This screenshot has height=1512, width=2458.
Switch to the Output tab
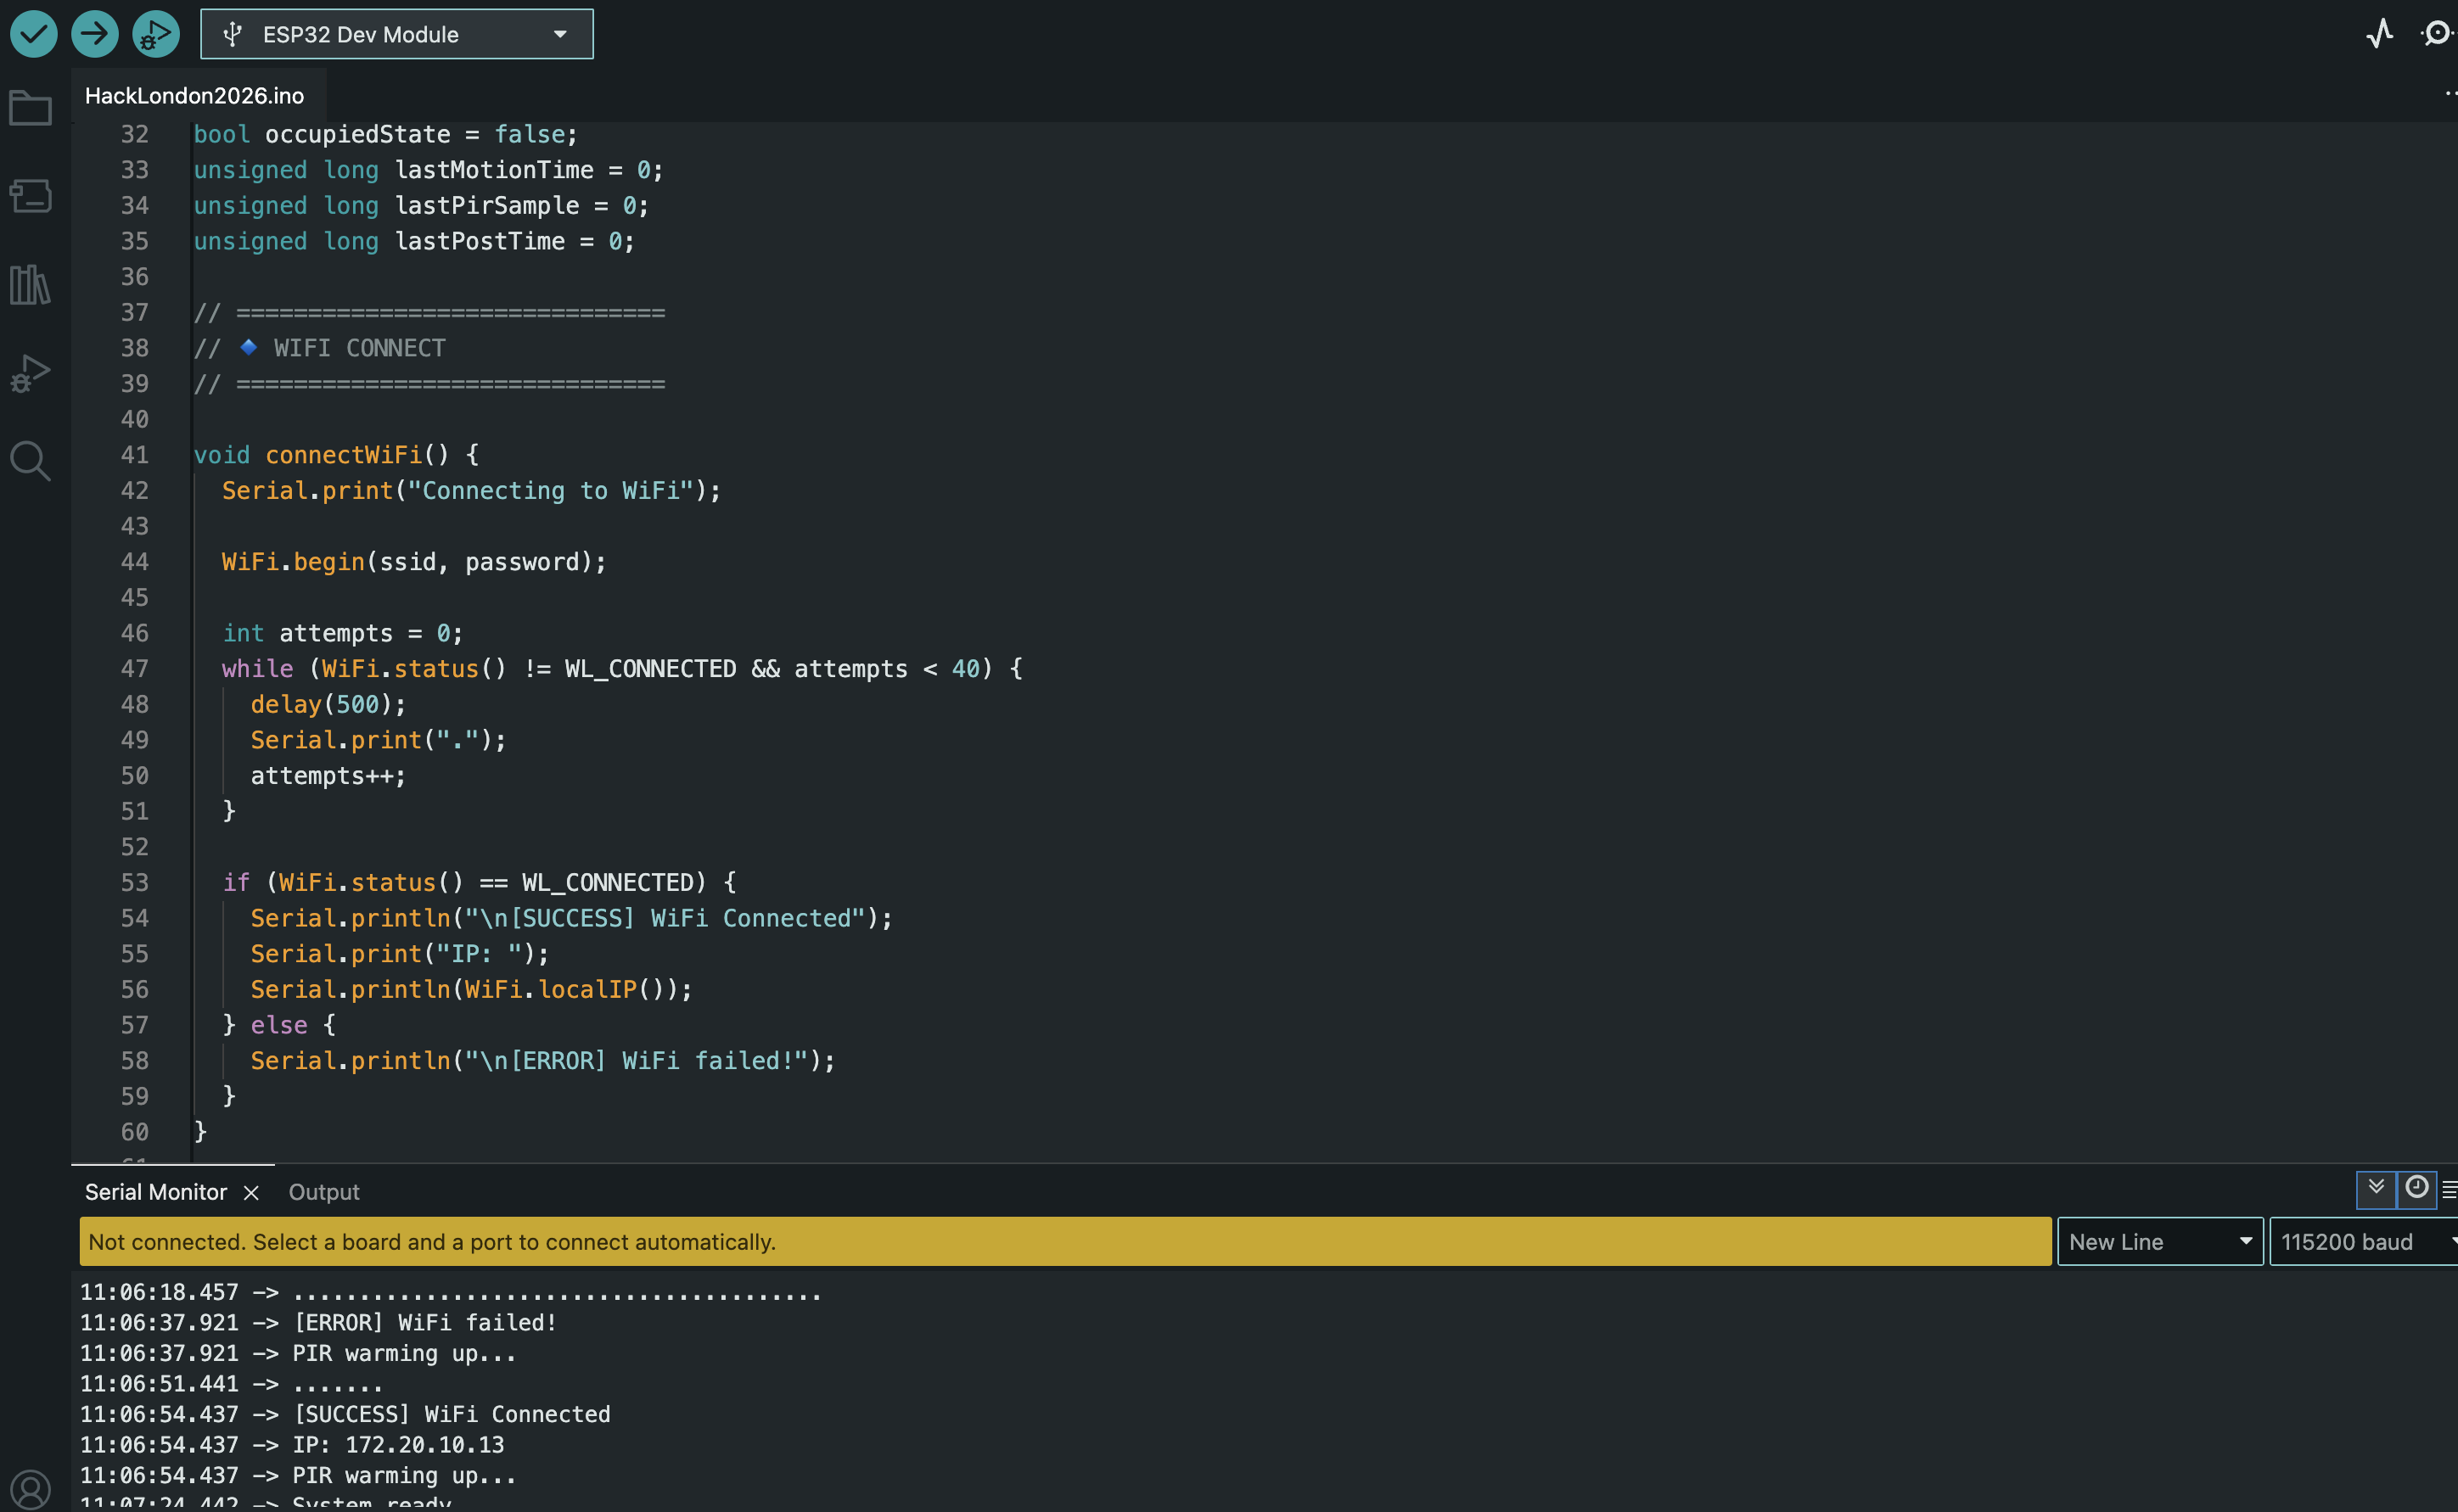point(323,1192)
